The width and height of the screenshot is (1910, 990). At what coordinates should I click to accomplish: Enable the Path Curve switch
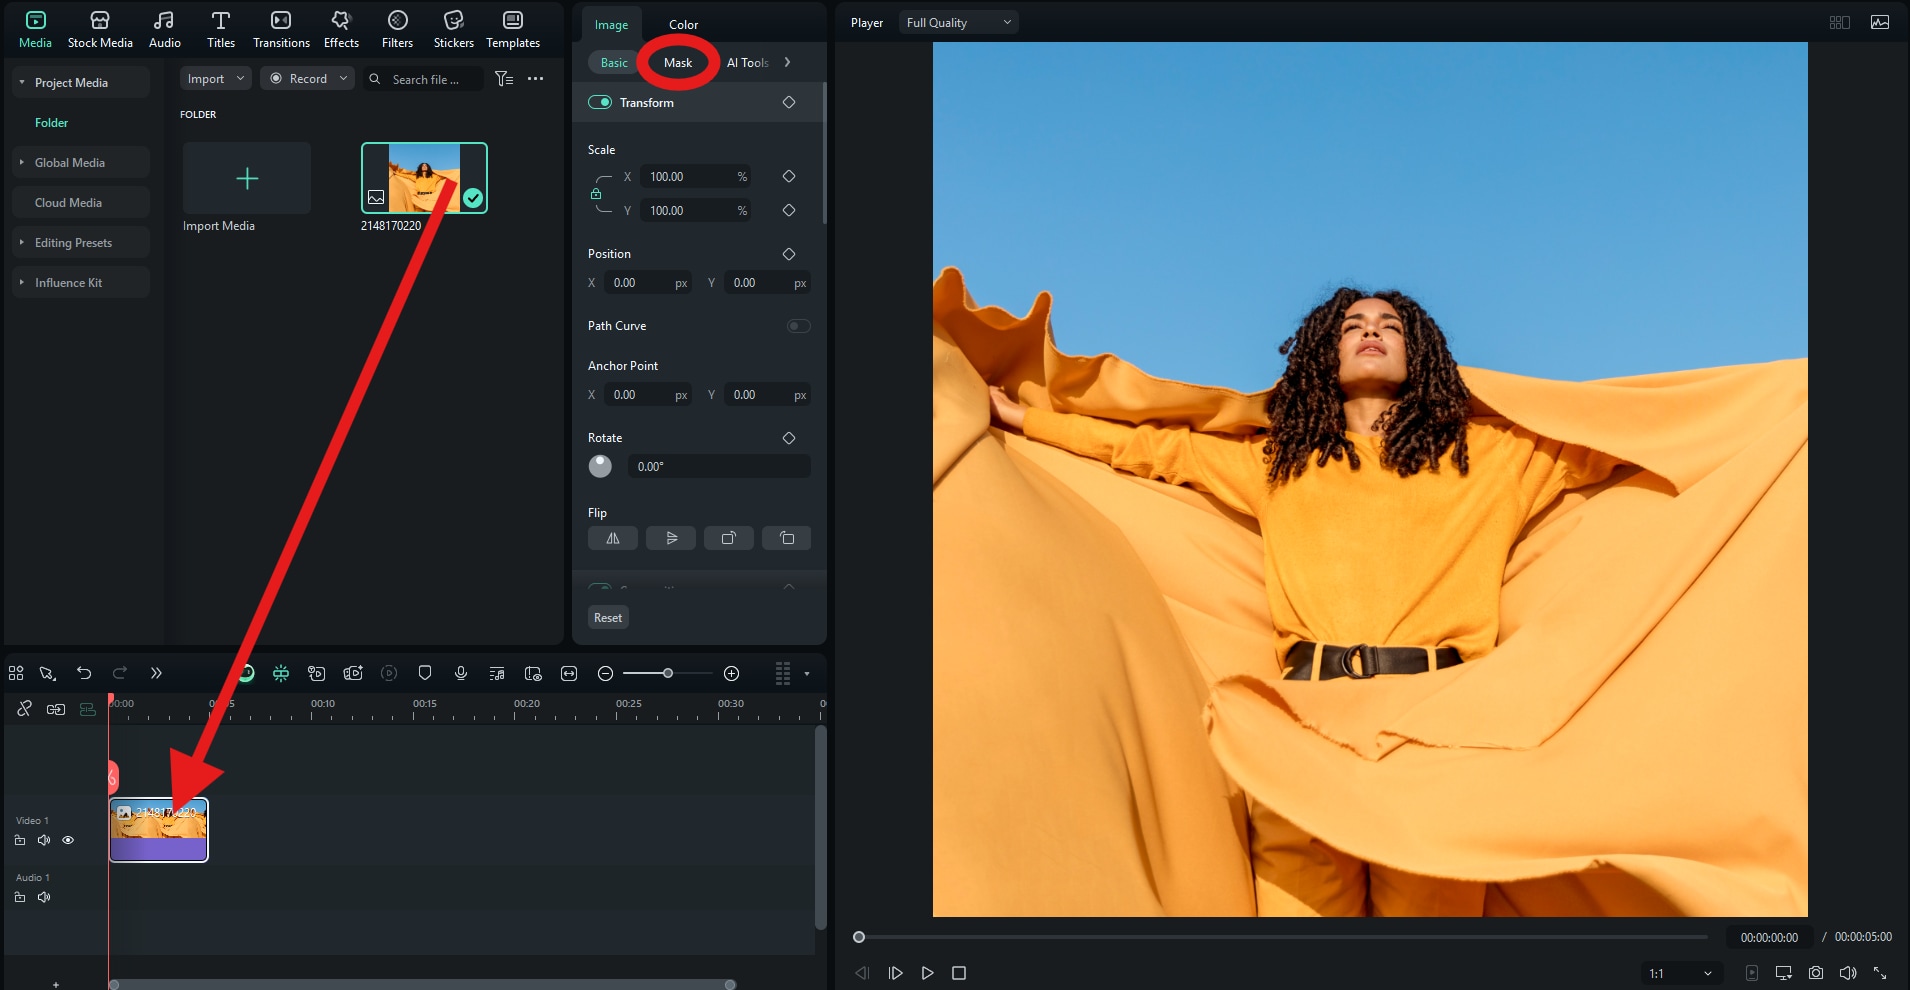coord(798,326)
